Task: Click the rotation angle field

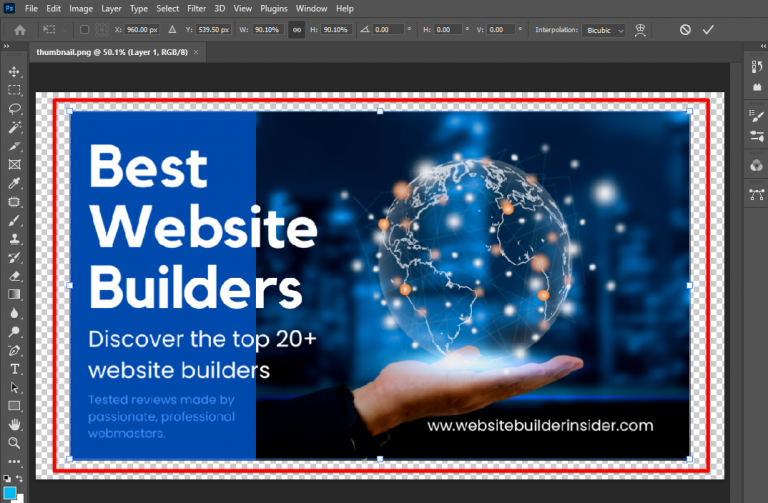Action: pyautogui.click(x=388, y=30)
